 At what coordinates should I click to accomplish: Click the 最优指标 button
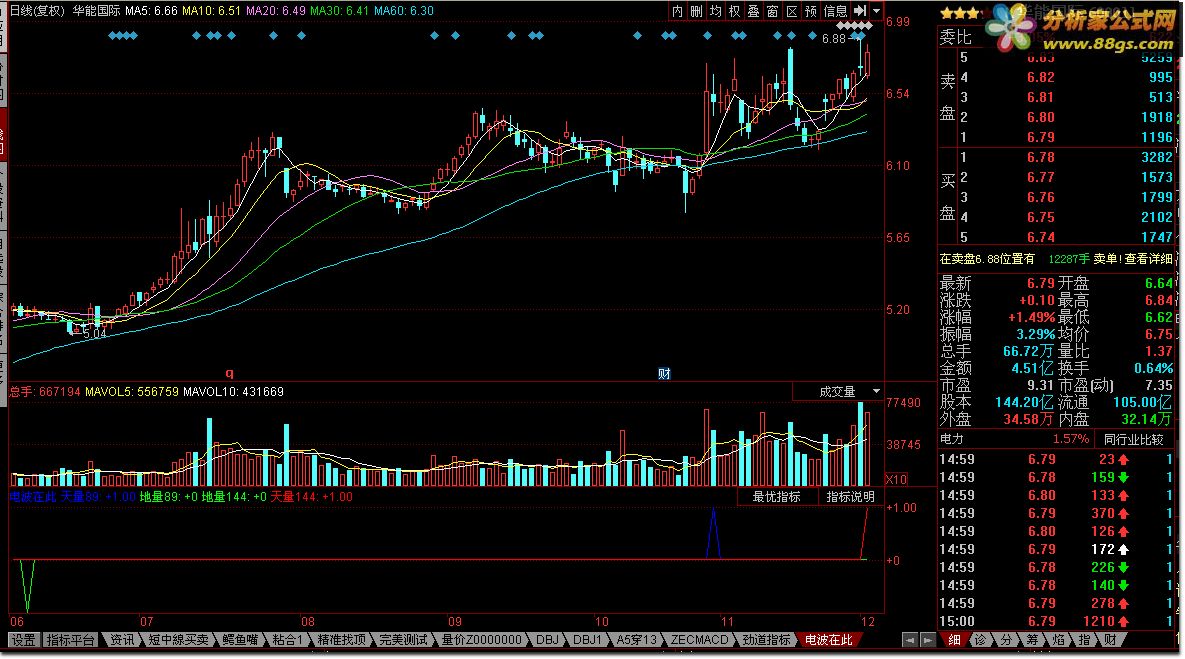coord(777,497)
